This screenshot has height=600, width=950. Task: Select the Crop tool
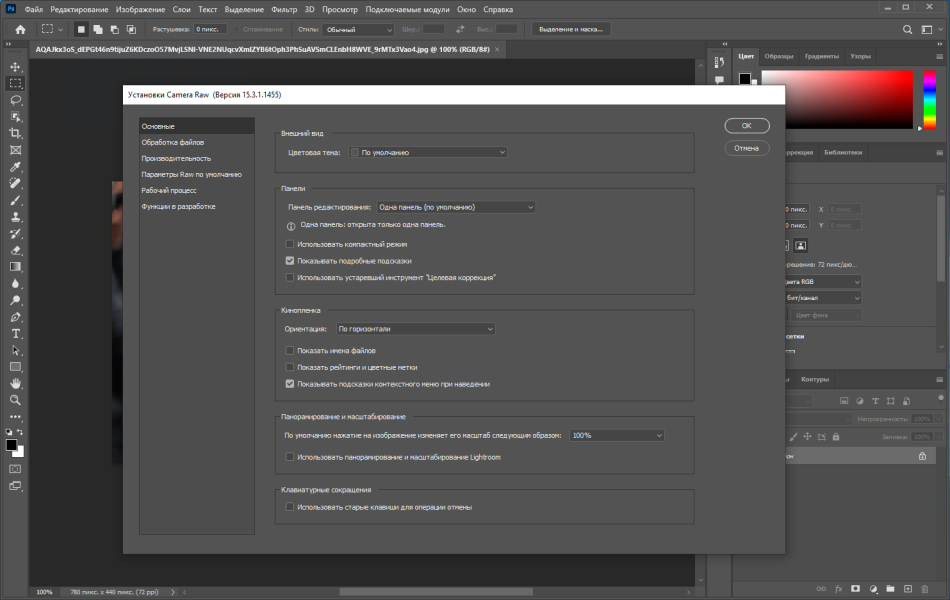coord(16,133)
